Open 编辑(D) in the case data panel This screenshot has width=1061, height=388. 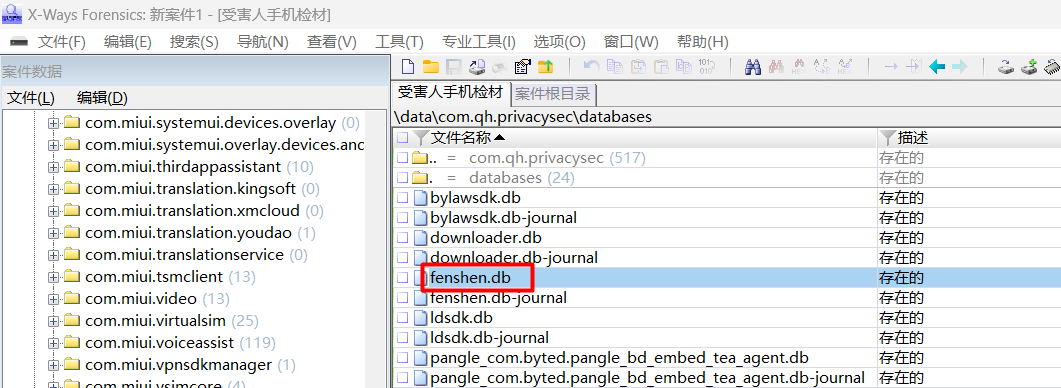102,98
